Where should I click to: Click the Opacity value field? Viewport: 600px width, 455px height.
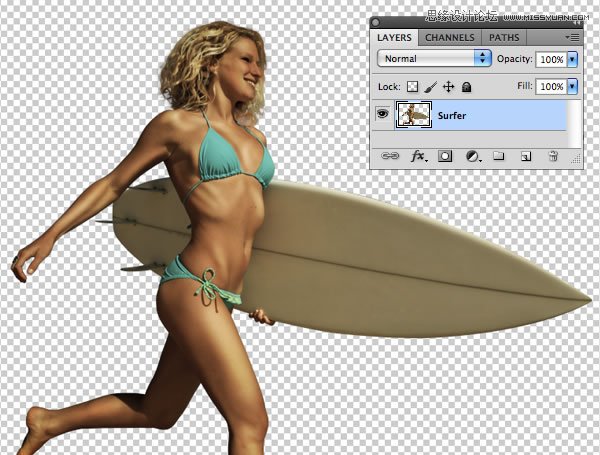point(551,59)
